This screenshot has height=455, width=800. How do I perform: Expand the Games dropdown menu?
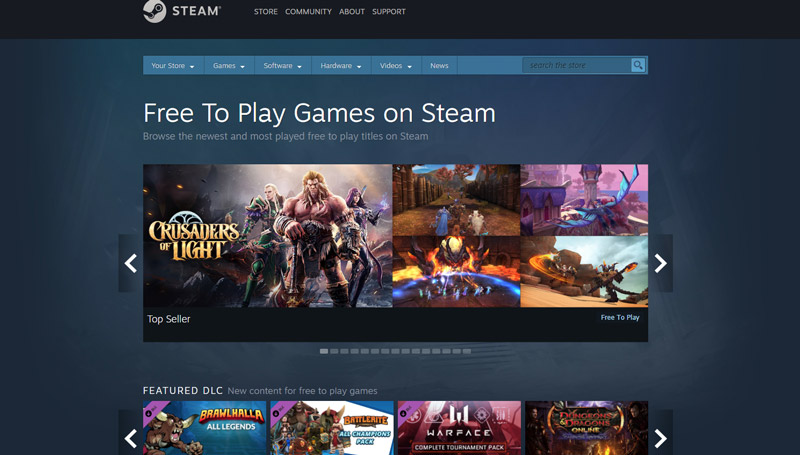click(229, 65)
